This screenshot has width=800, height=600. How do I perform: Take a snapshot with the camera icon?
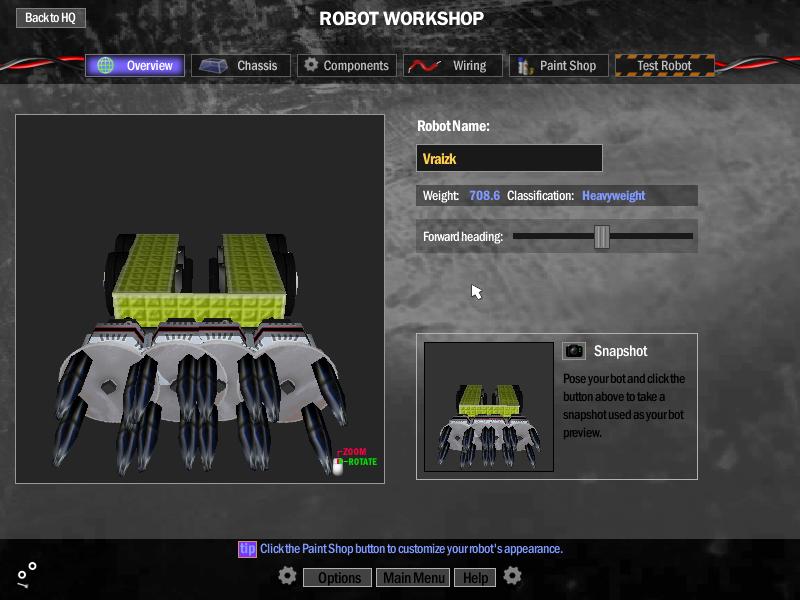(x=574, y=351)
